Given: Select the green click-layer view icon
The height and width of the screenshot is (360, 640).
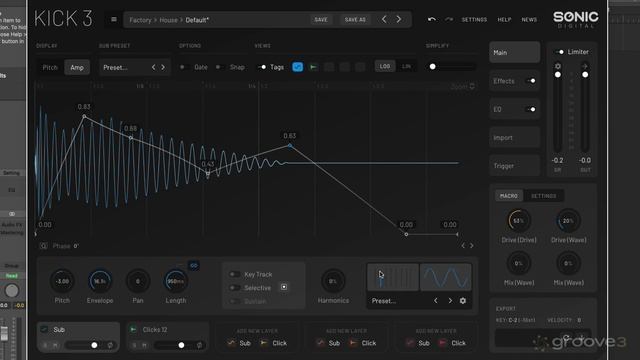Looking at the screenshot, I should point(313,67).
